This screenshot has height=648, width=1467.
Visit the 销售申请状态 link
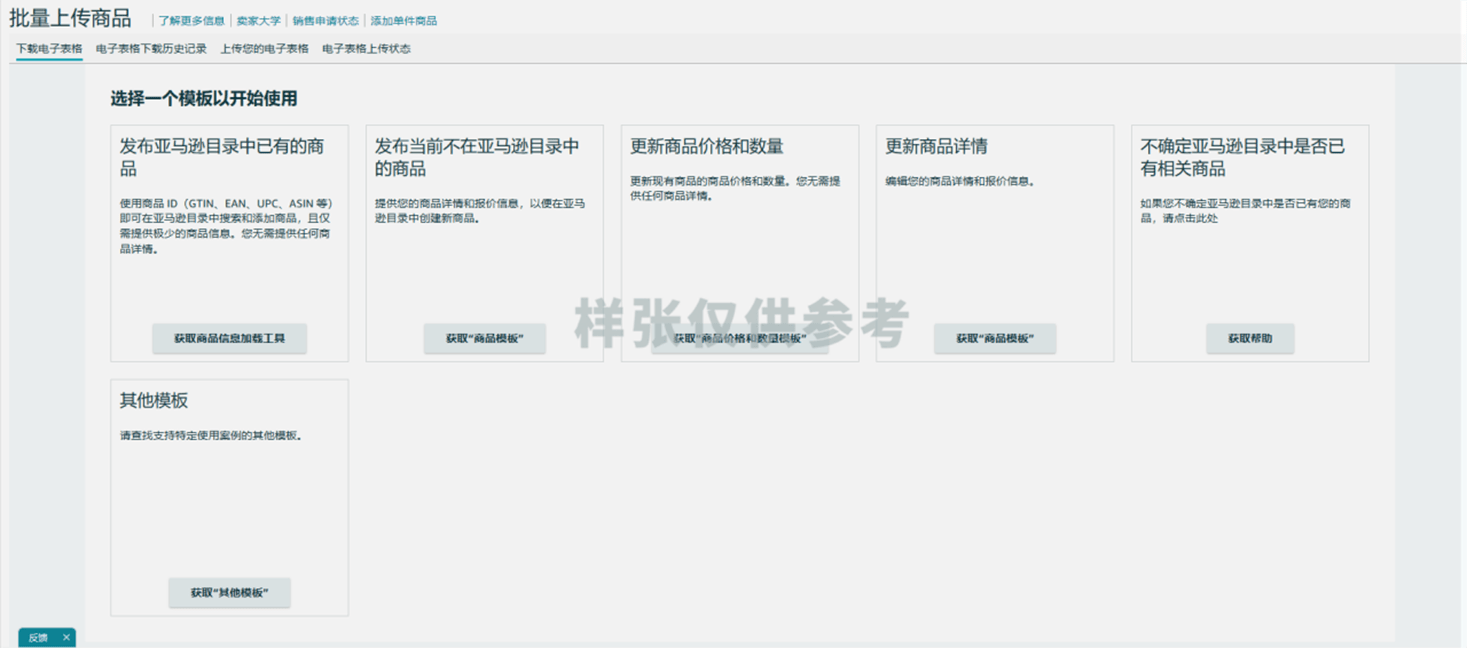[325, 21]
